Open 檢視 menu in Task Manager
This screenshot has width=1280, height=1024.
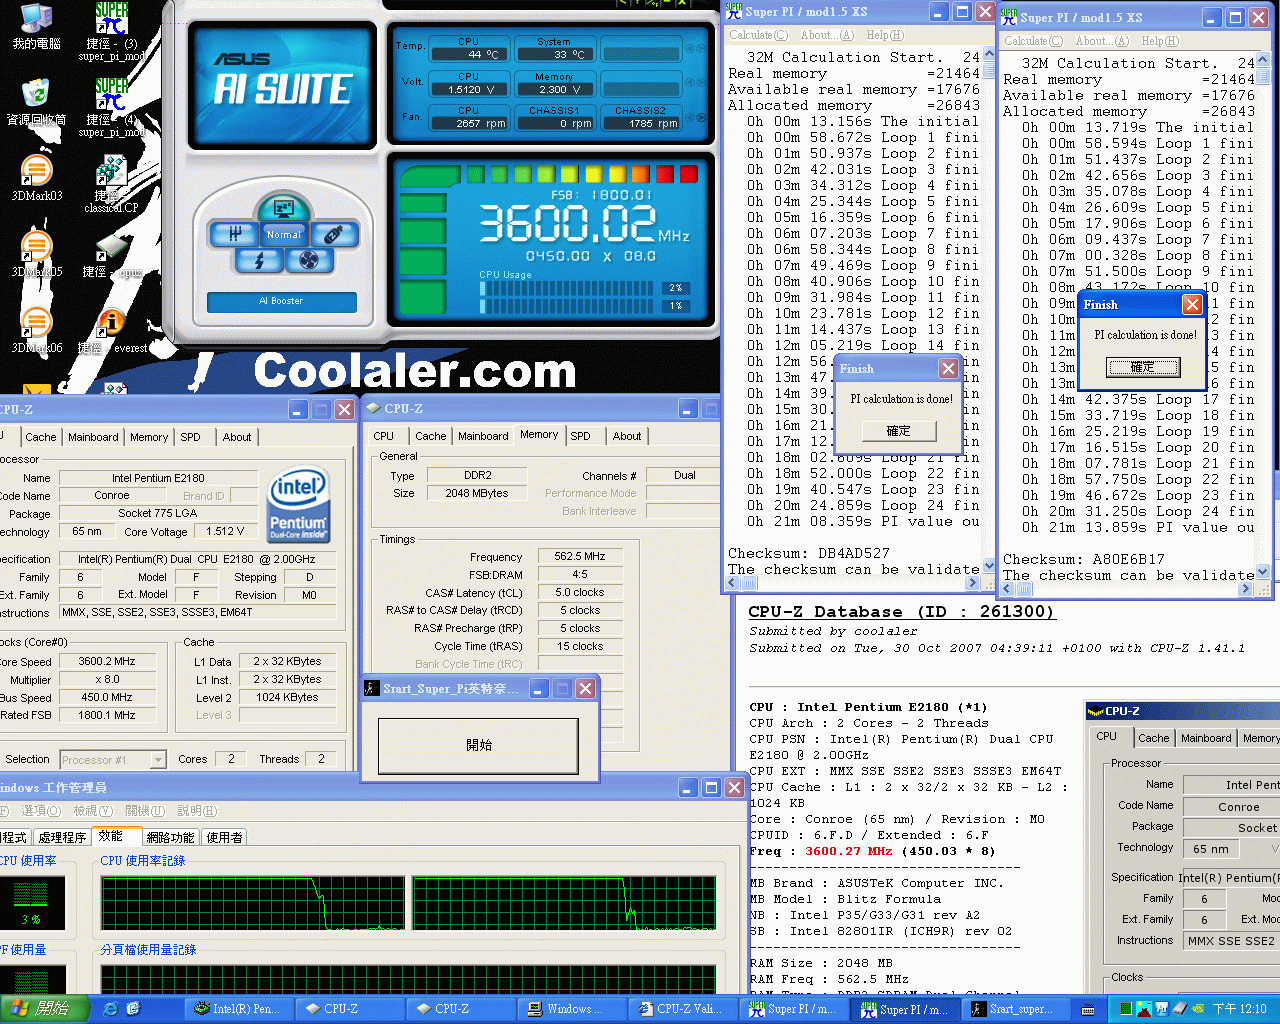[93, 811]
